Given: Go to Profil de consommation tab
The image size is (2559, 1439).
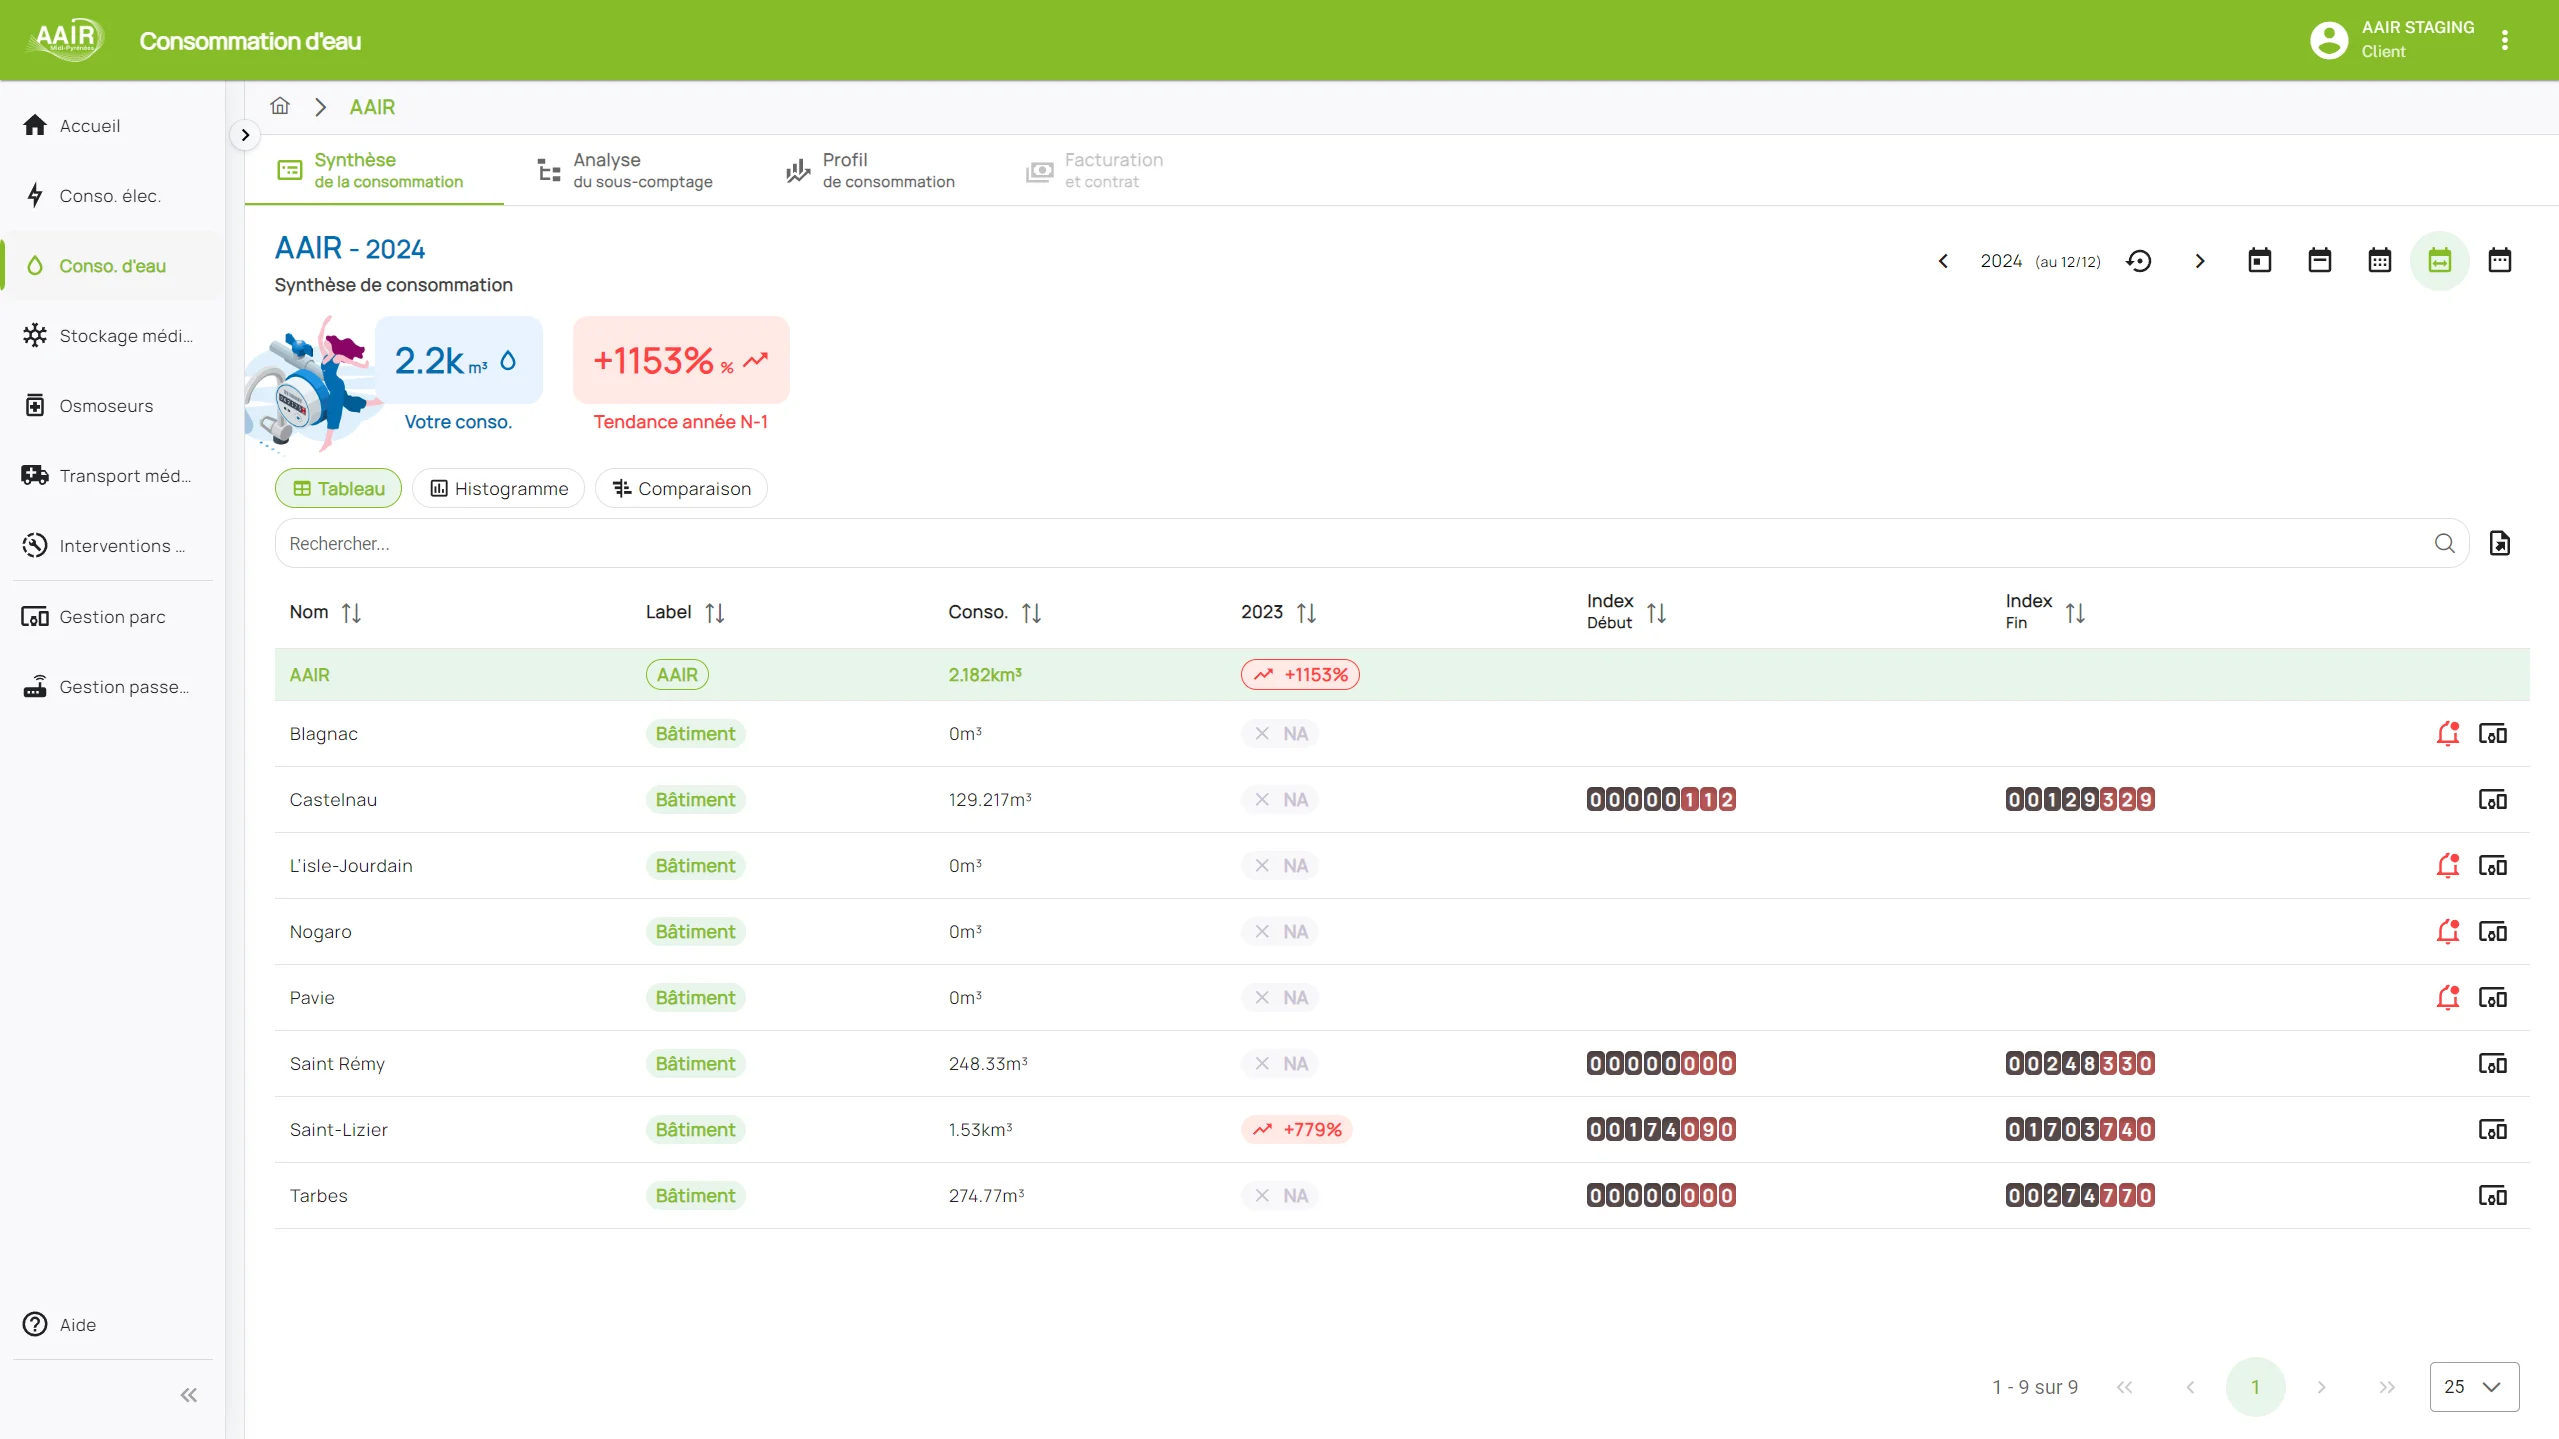Looking at the screenshot, I should pos(870,170).
